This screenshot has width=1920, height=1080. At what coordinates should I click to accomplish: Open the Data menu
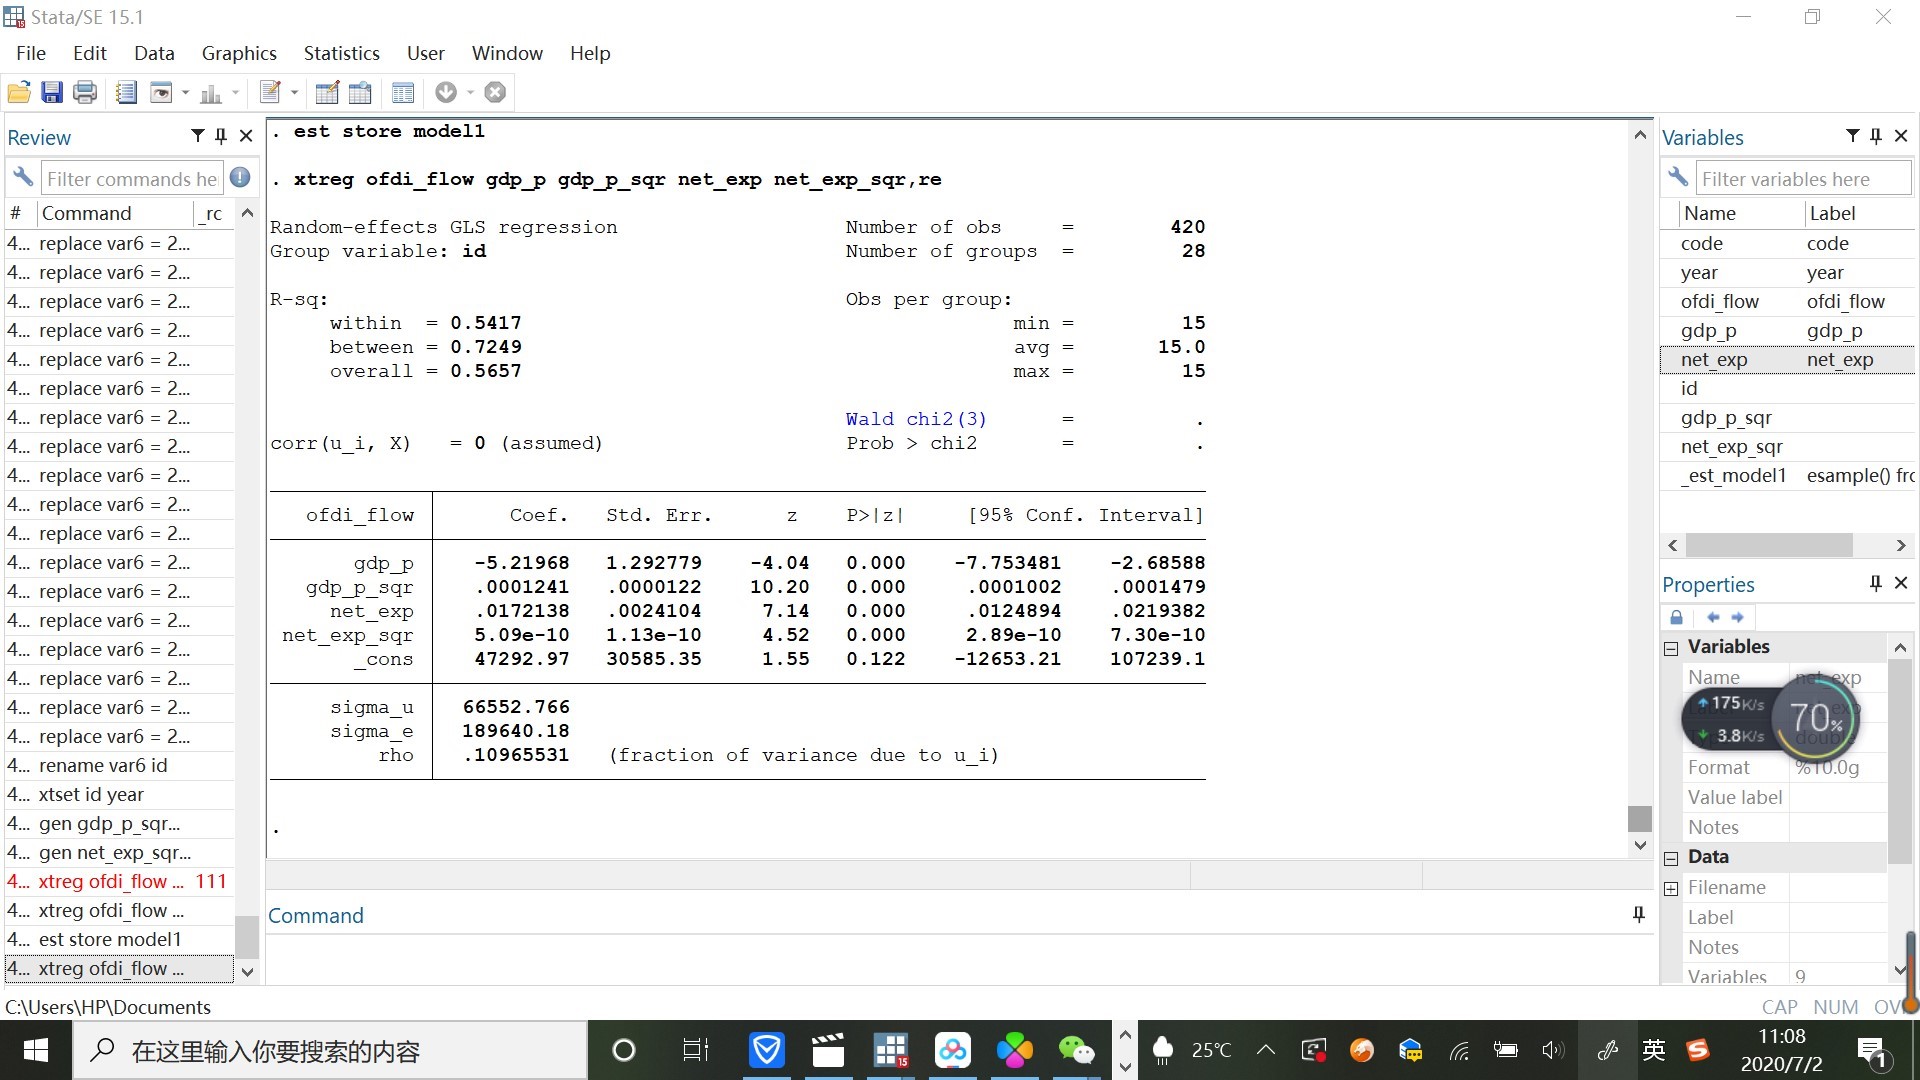coord(154,53)
